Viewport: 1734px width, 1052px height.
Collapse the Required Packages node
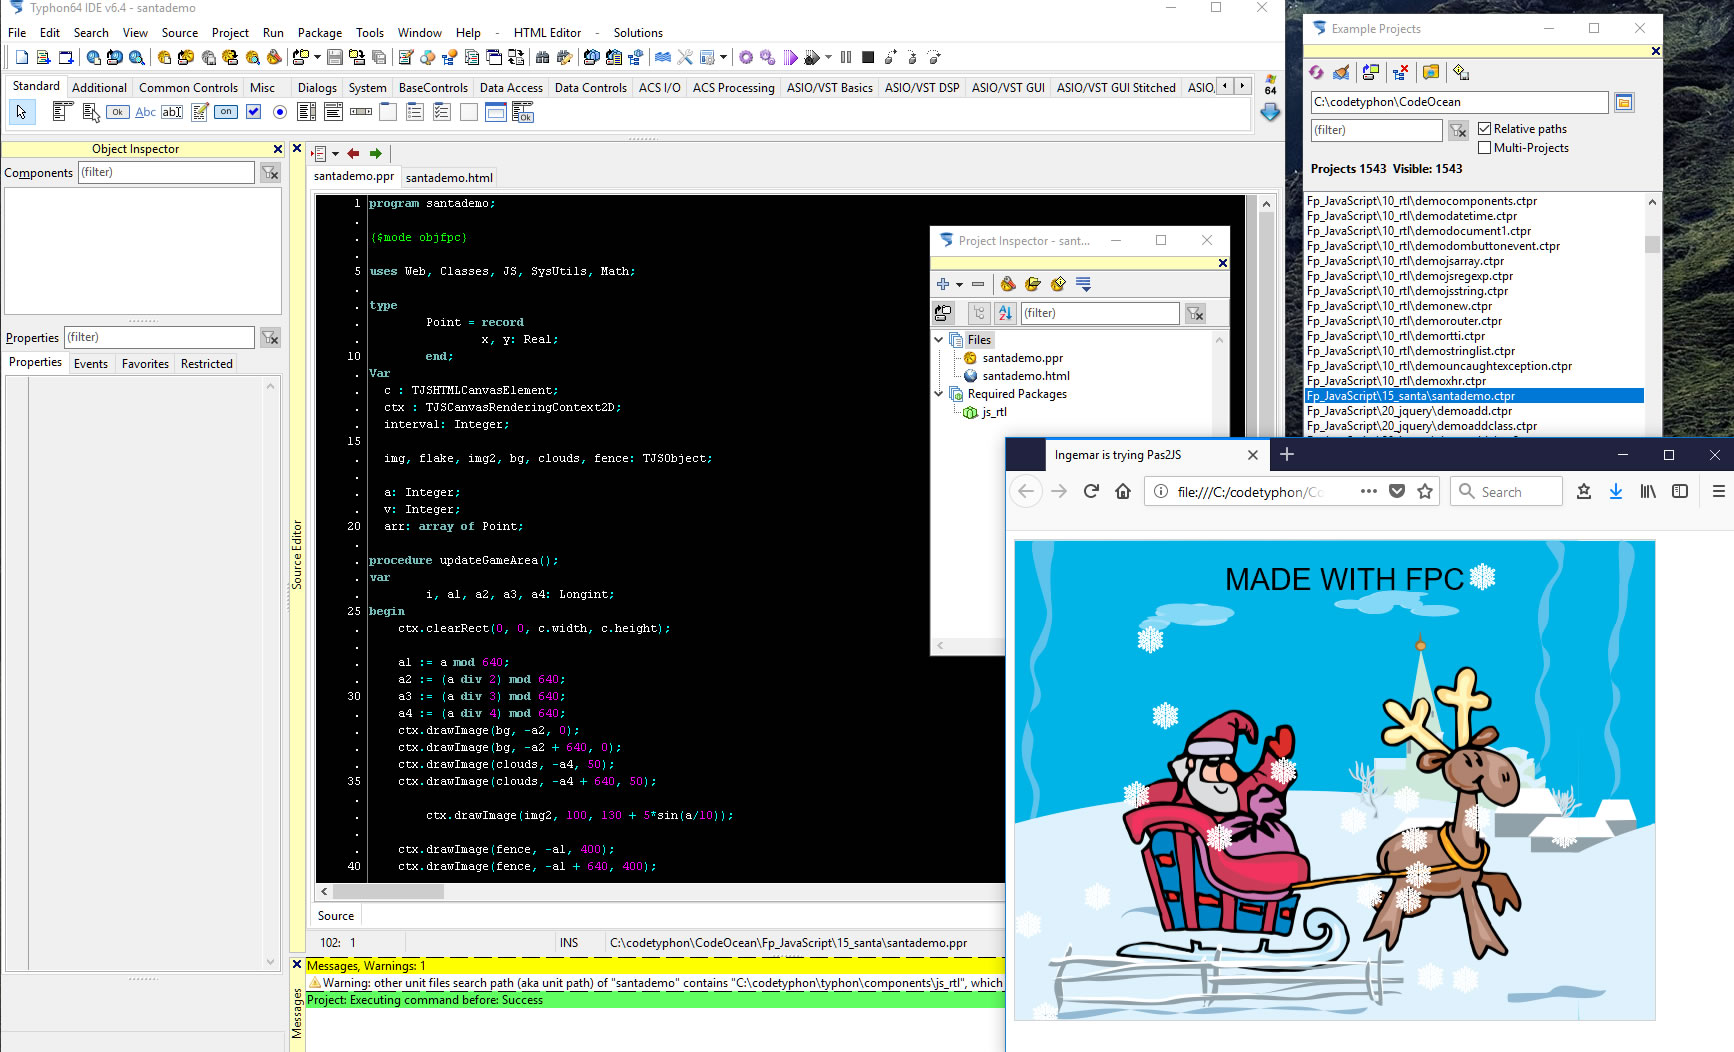coord(939,393)
